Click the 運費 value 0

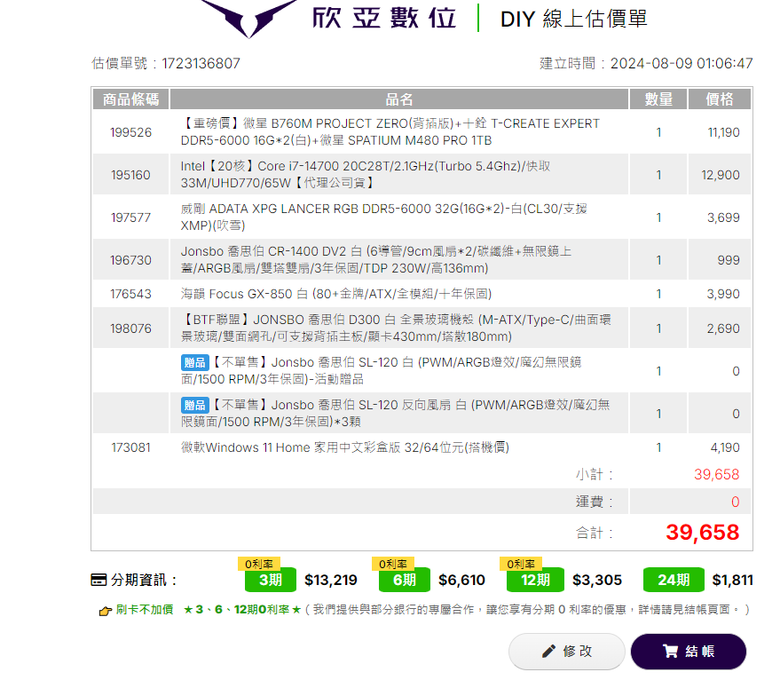pos(735,502)
